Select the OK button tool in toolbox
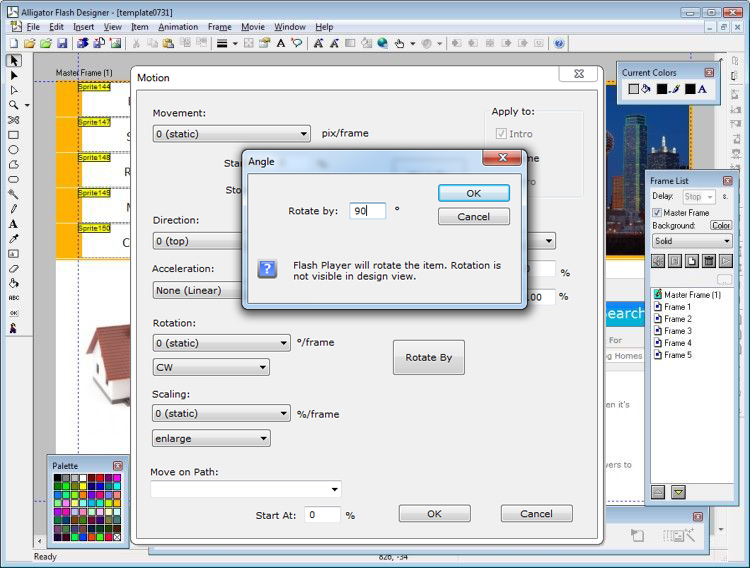Screen dimensions: 750x568 click(13, 313)
